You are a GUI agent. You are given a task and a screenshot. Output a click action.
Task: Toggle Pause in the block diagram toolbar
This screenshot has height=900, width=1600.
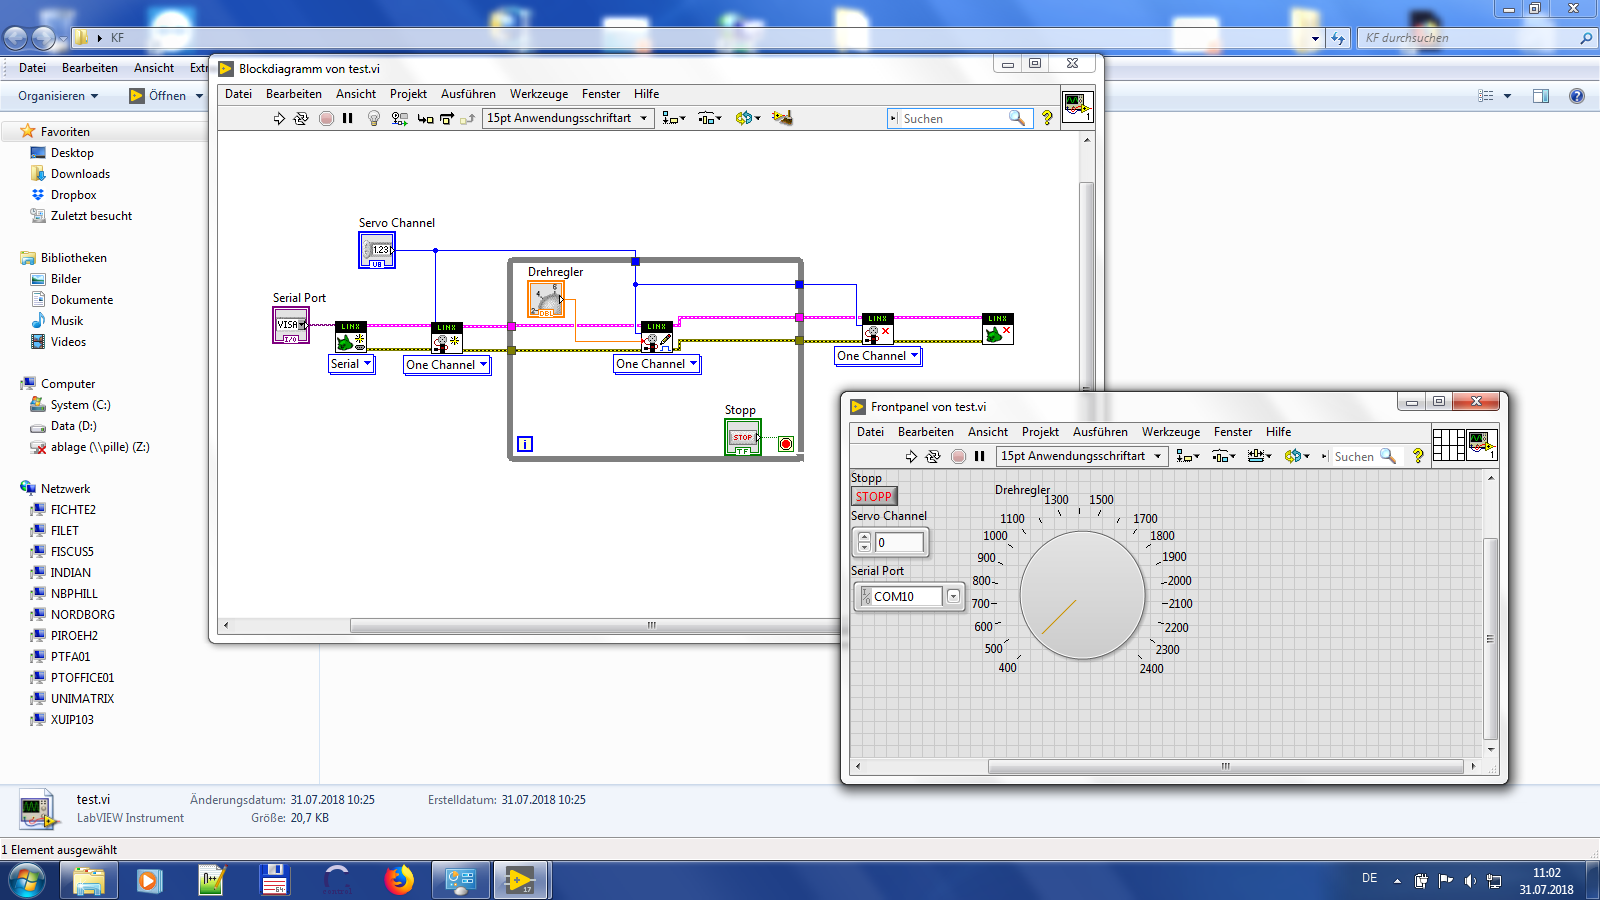[x=348, y=118]
